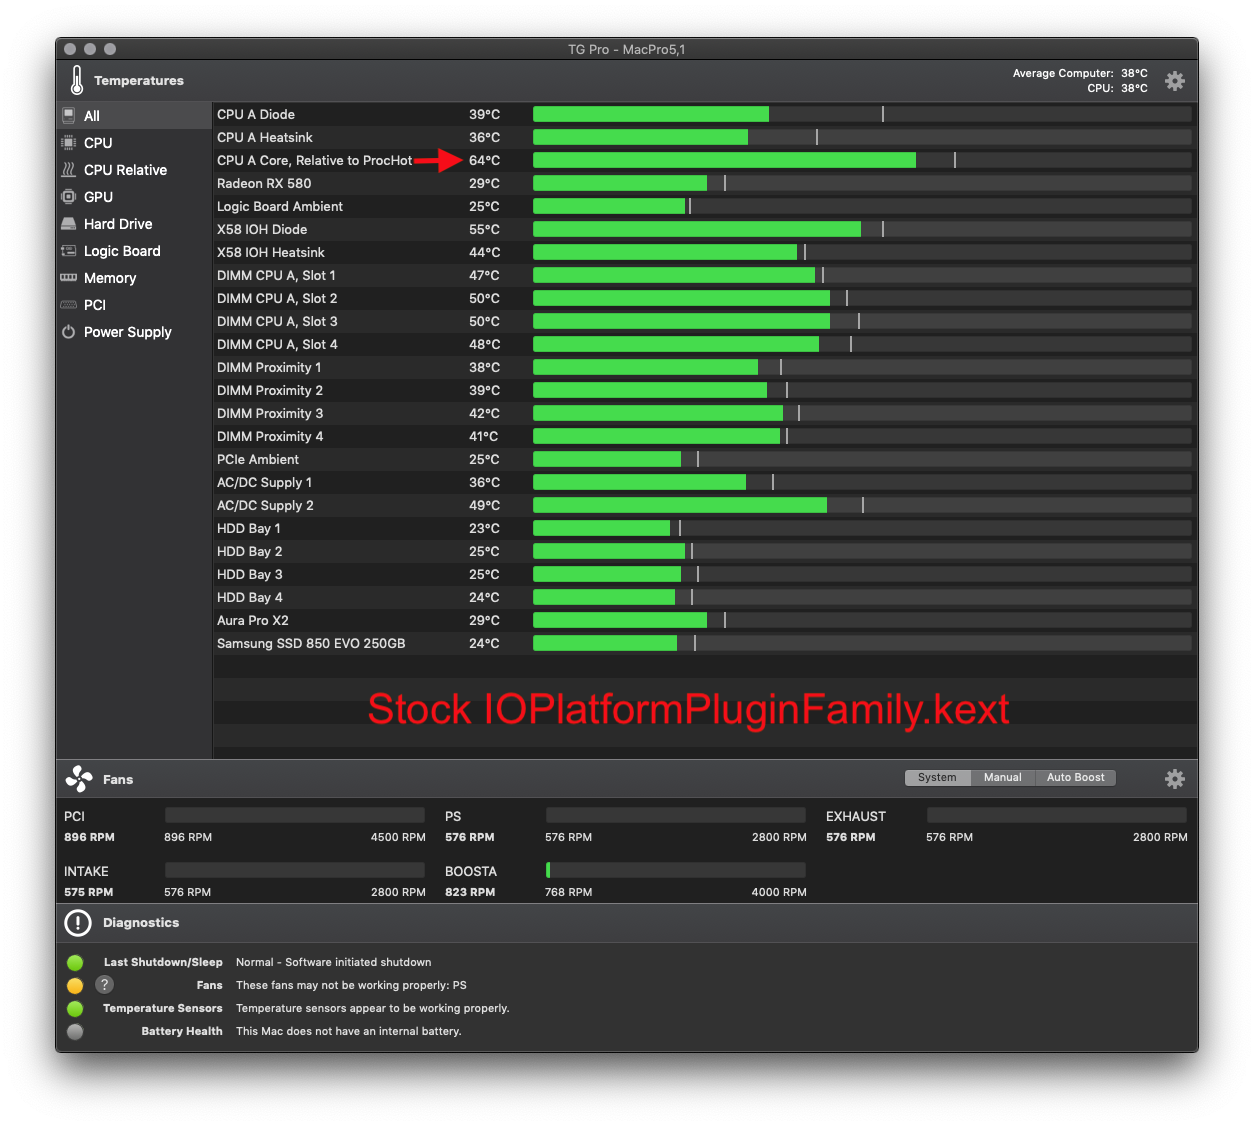Click the CPU A Diode temperature bar
Screen dimensions: 1254x1126
point(862,114)
